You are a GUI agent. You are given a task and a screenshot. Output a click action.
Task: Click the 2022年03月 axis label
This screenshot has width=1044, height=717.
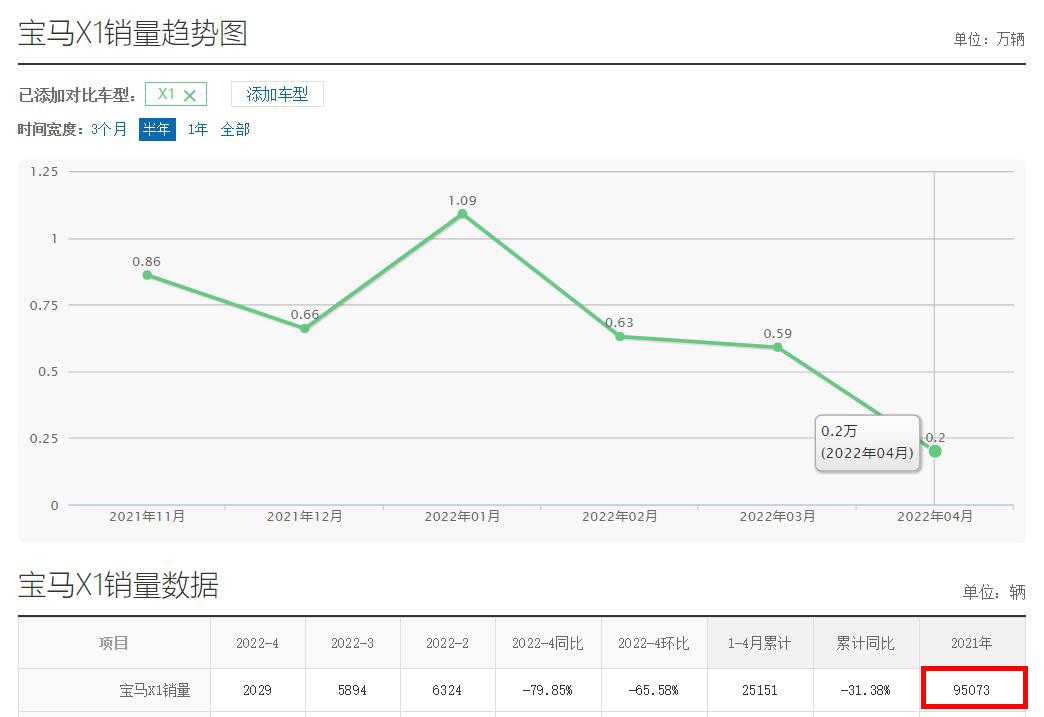point(778,517)
